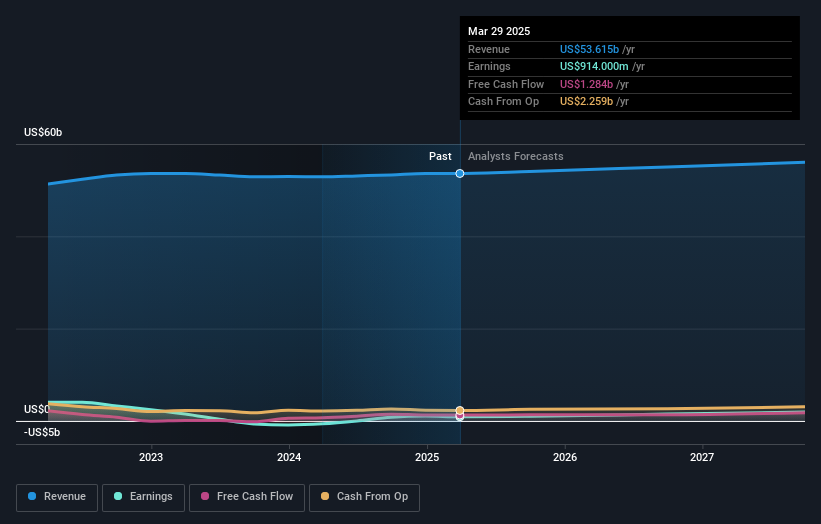
Task: Toggle the Revenue legend series
Action: [x=57, y=497]
